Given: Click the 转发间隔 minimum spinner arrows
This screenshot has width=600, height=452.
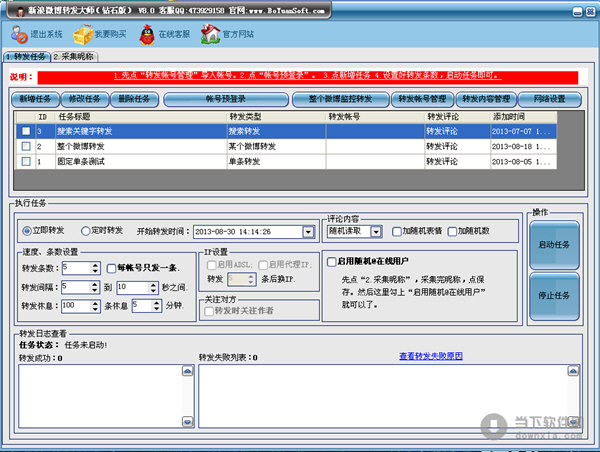Looking at the screenshot, I should [x=95, y=287].
